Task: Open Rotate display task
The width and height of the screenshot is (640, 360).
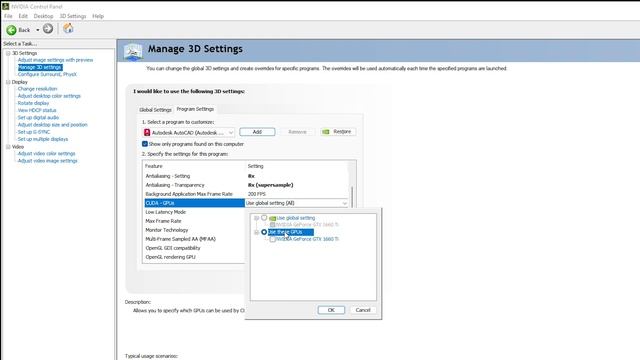Action: [33, 103]
